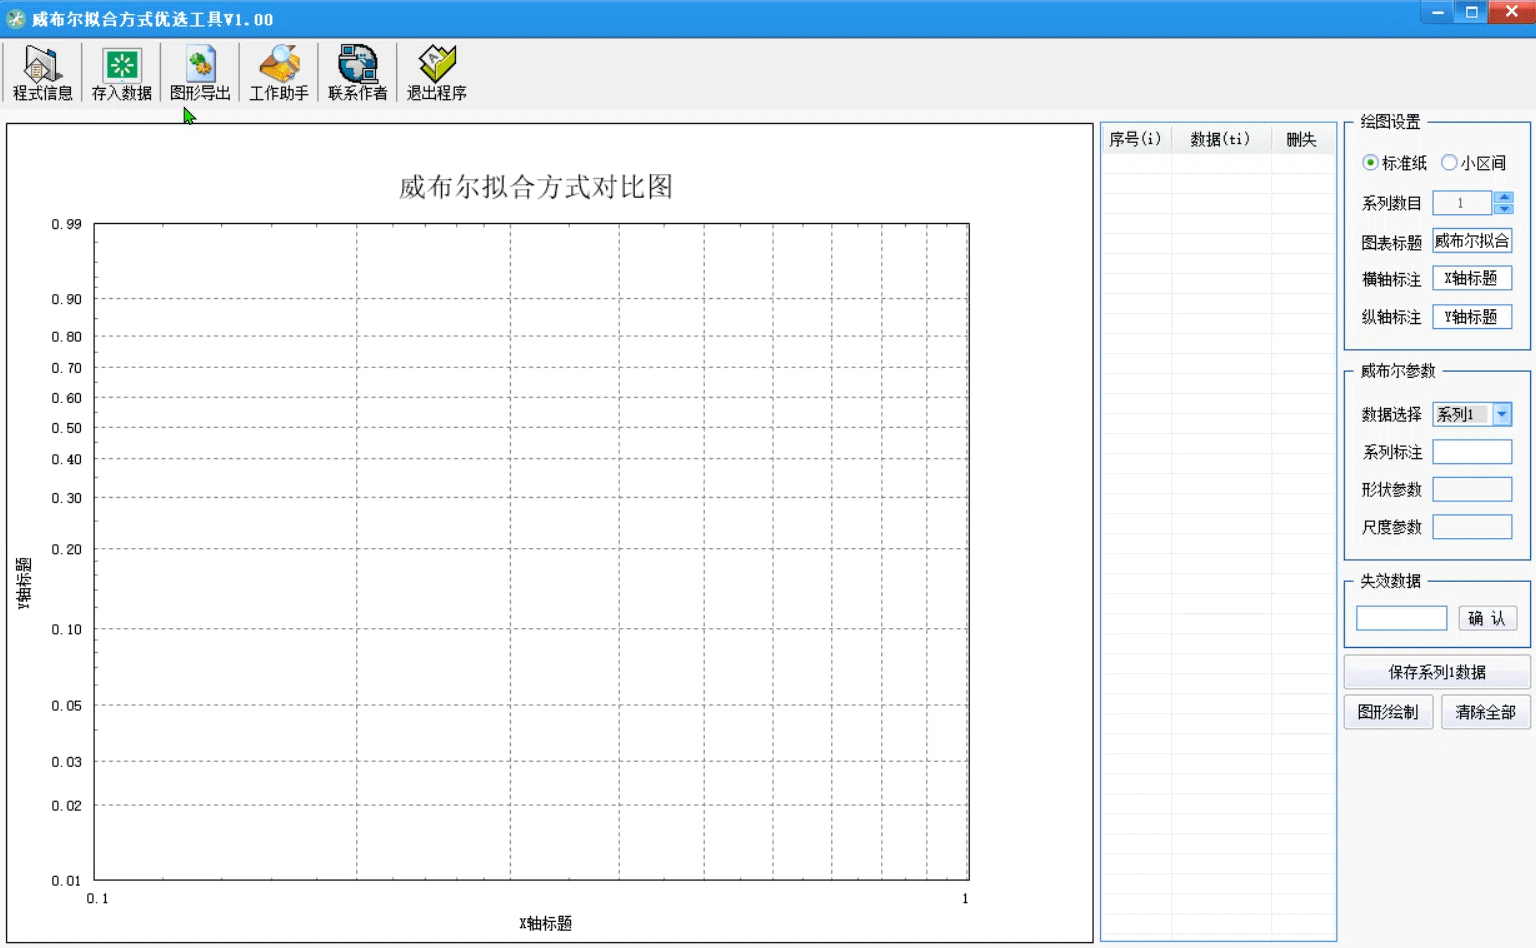Image resolution: width=1536 pixels, height=948 pixels.
Task: Select the 图形导出 graphic export icon
Action: click(200, 71)
